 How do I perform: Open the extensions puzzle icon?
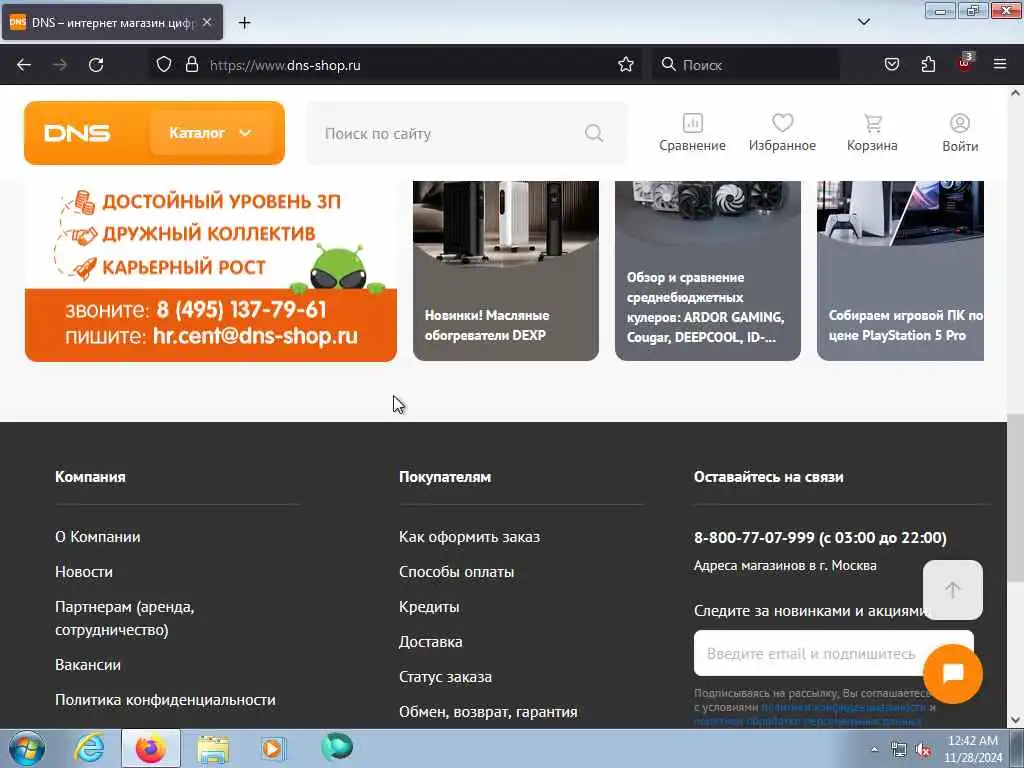pyautogui.click(x=928, y=65)
